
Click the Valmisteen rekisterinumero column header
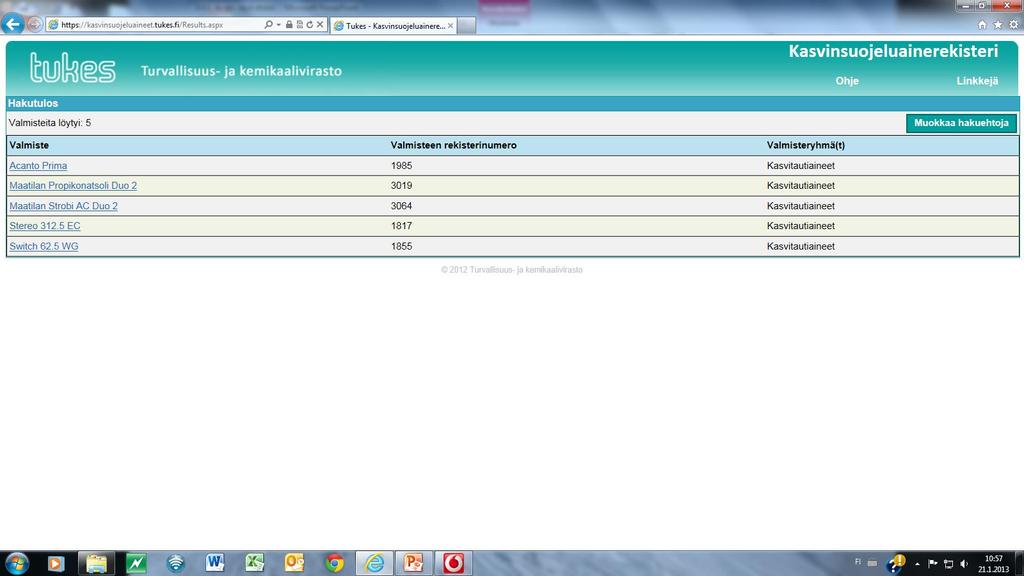pyautogui.click(x=453, y=145)
